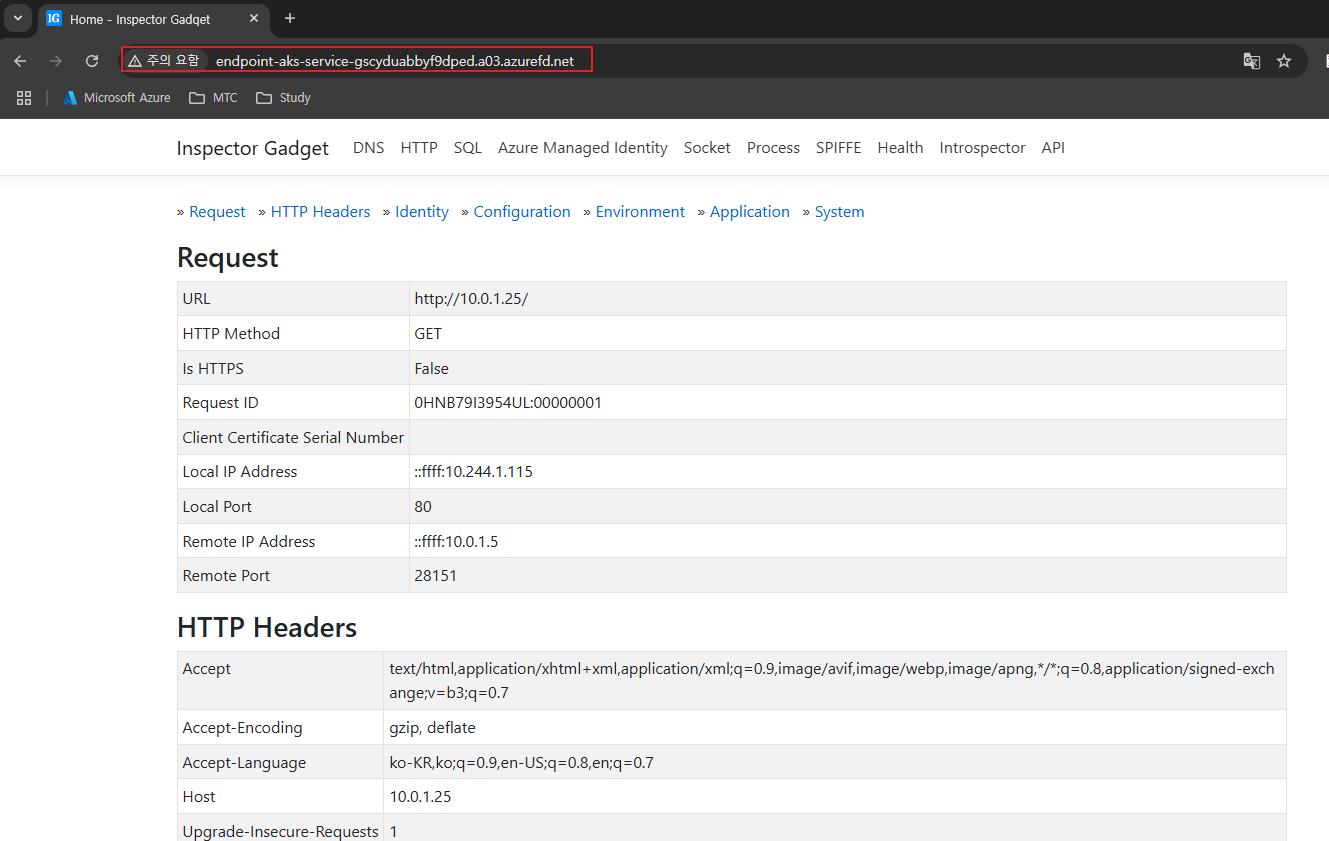This screenshot has width=1329, height=841.
Task: Click the Upgrade-Insecure-Requests label
Action: coord(280,832)
